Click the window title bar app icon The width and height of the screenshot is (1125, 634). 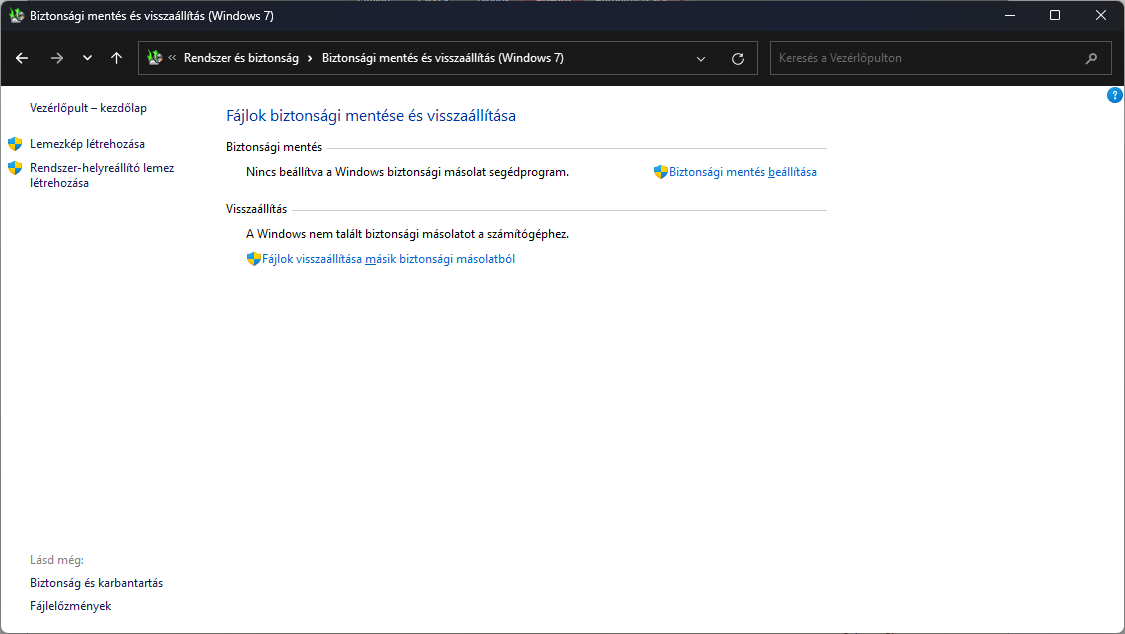click(16, 16)
